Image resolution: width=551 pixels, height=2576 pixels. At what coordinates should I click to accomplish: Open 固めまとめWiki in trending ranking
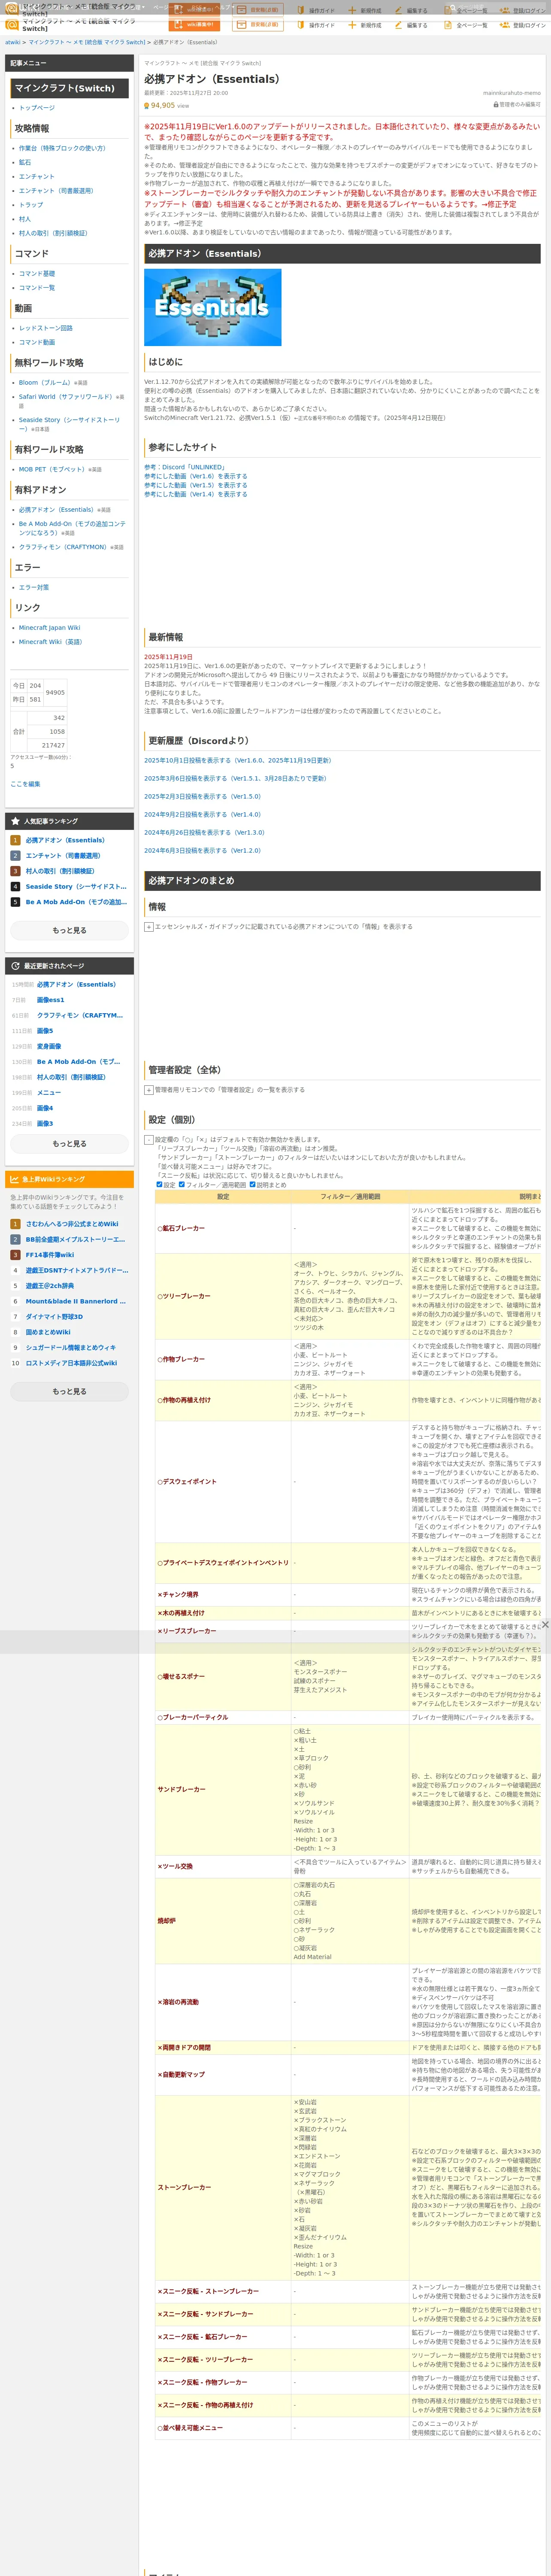click(x=48, y=1332)
